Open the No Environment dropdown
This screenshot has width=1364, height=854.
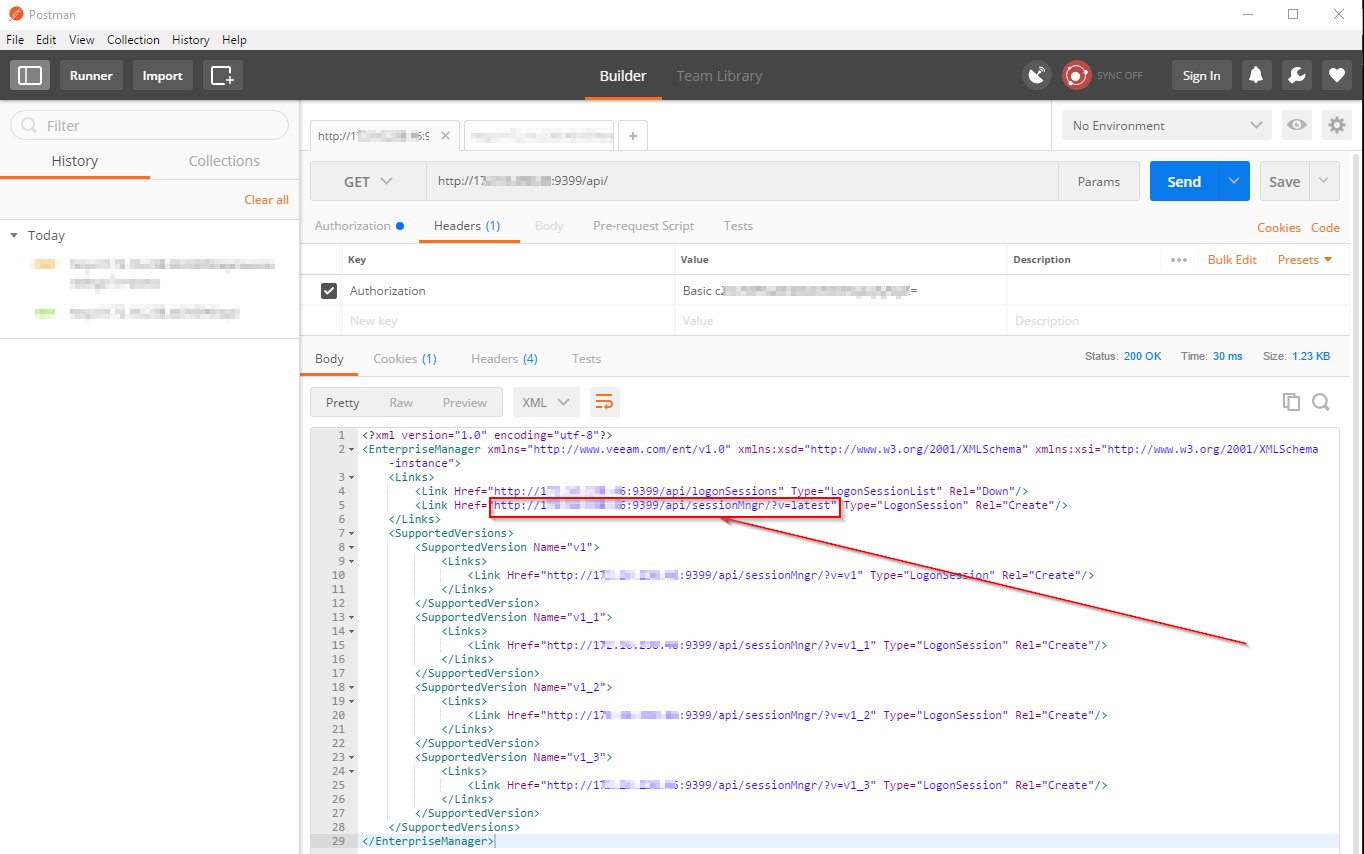[x=1167, y=125]
